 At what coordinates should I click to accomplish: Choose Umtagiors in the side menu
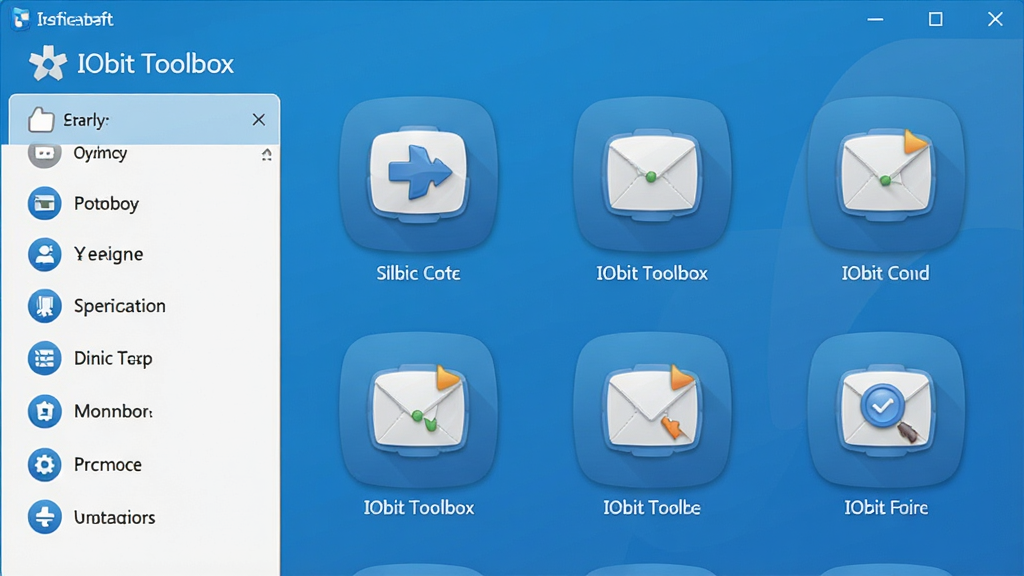point(114,518)
